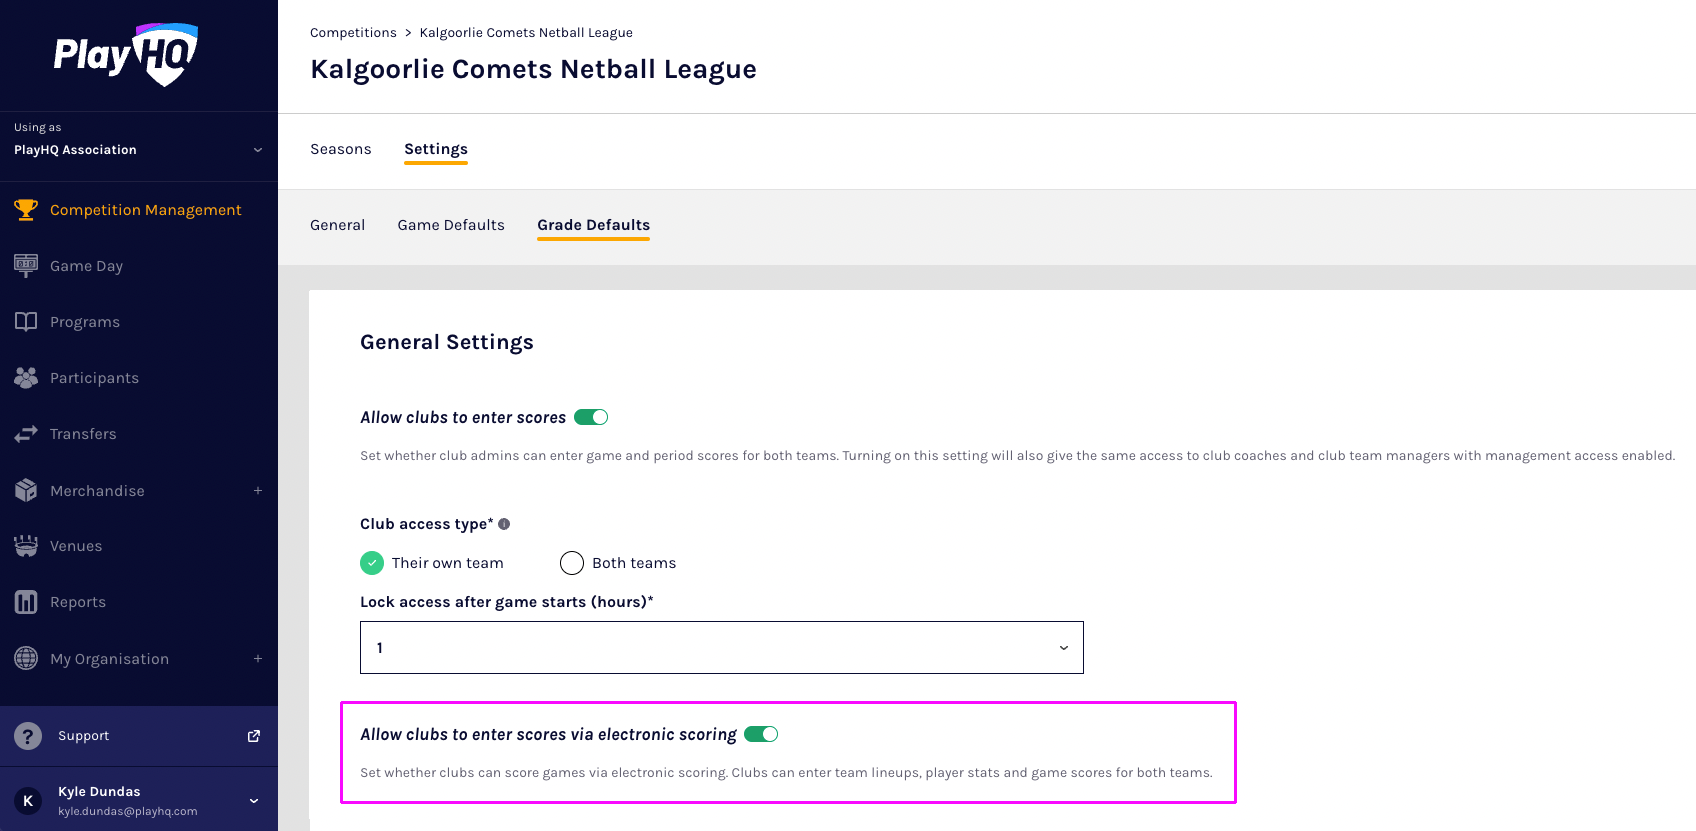Open Support external link icon
1696x831 pixels.
254,736
